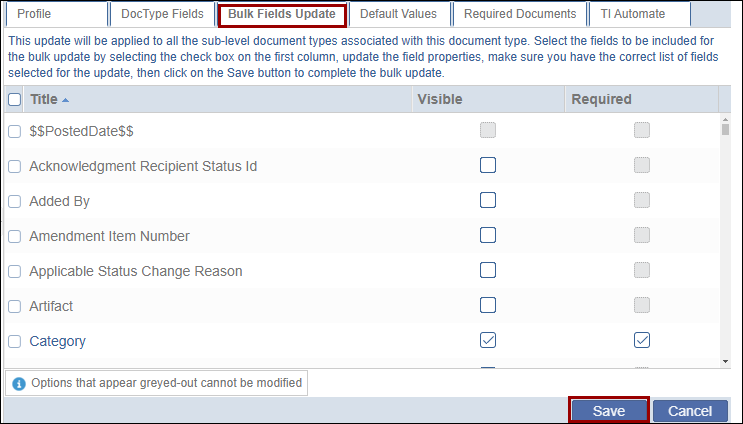Select the Added By row checkbox

click(x=14, y=201)
